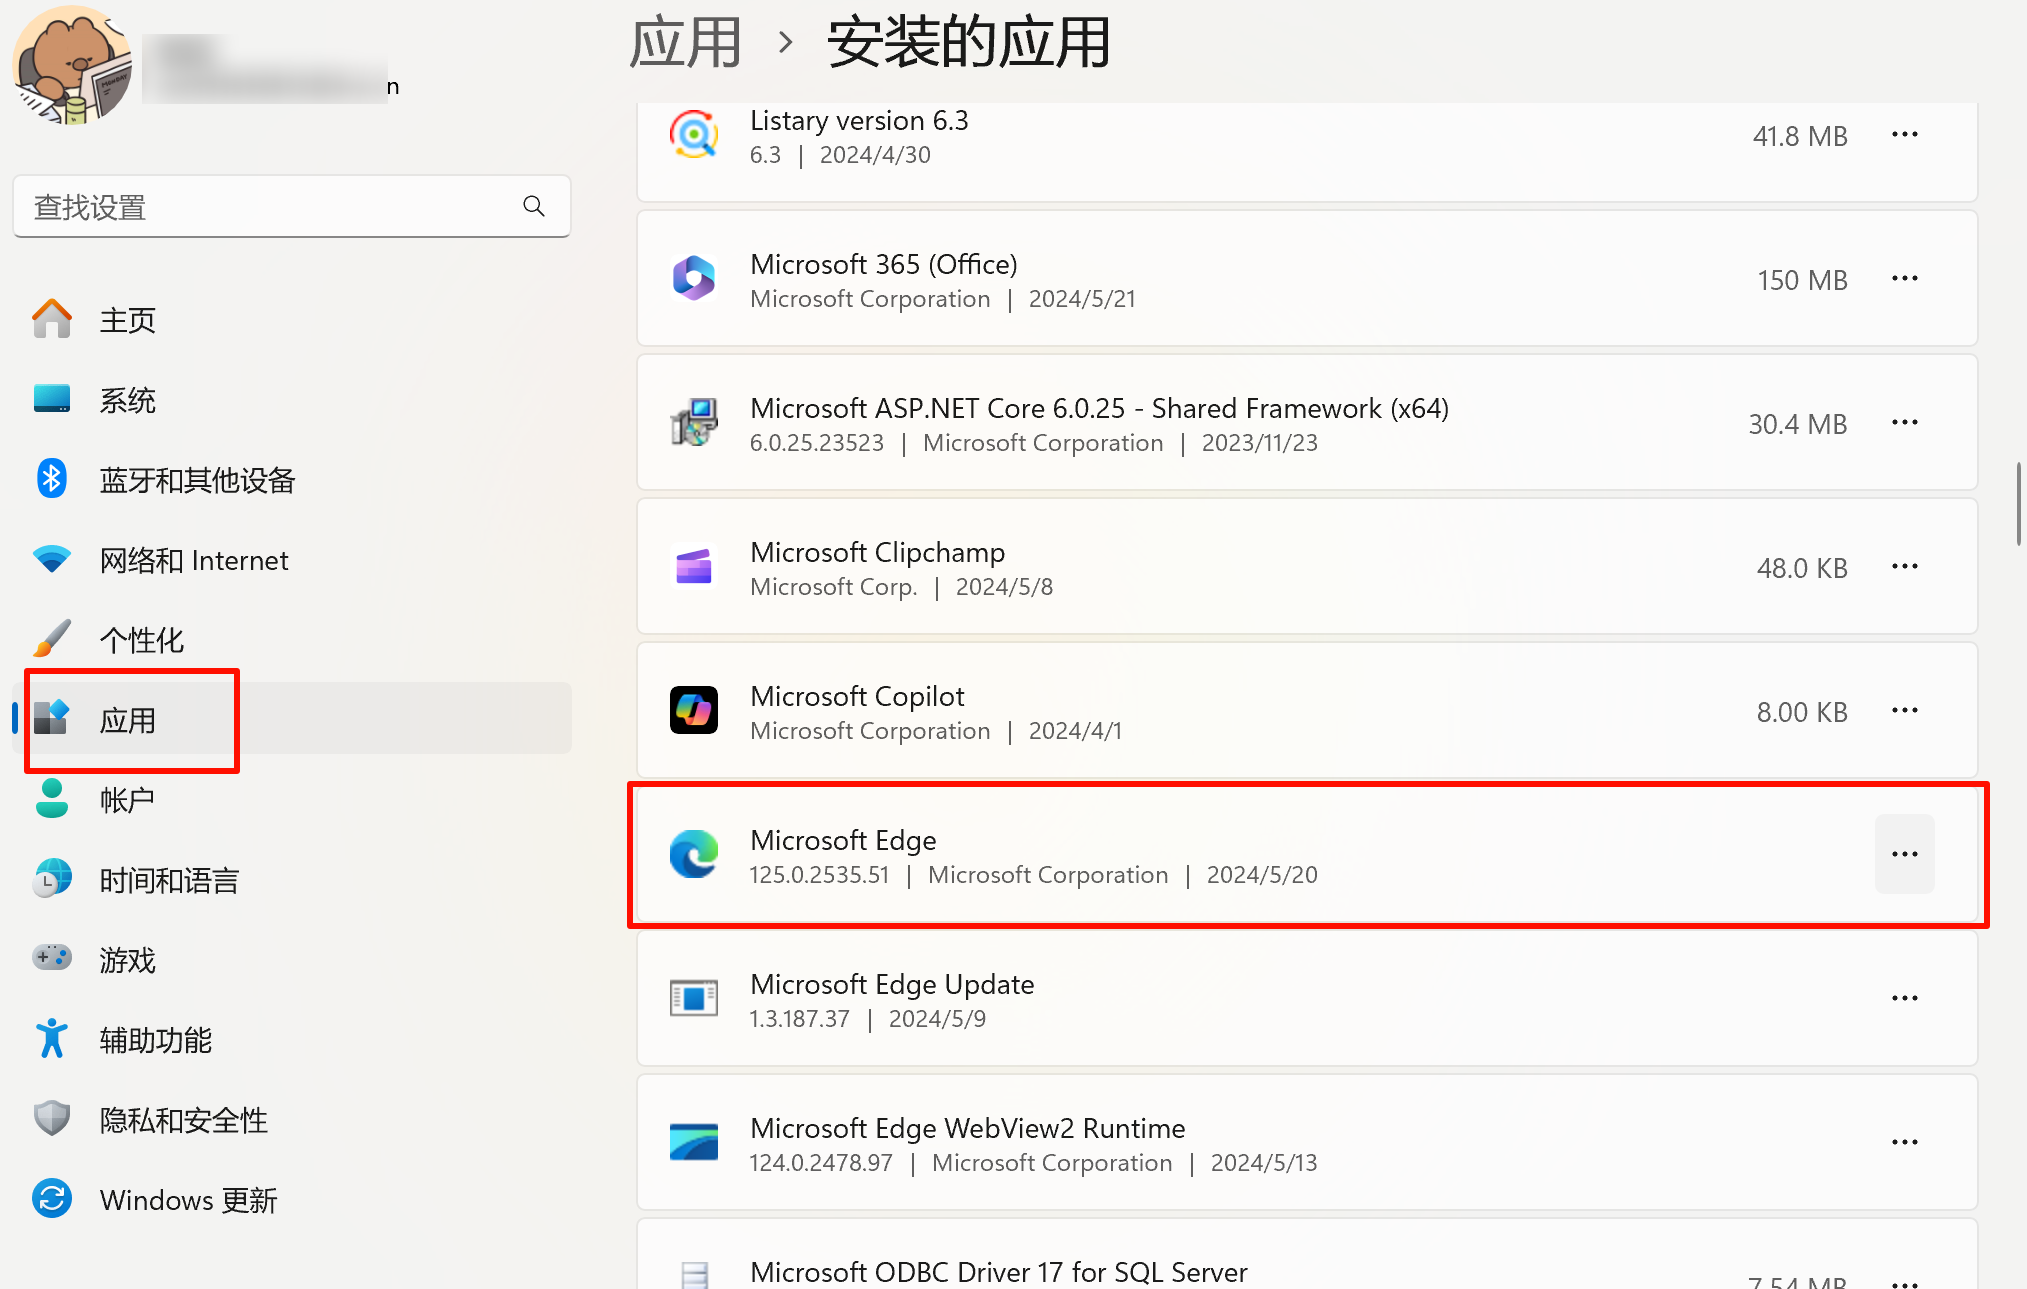Select 网络和 Internet in the sidebar
This screenshot has height=1289, width=2027.
pyautogui.click(x=193, y=560)
